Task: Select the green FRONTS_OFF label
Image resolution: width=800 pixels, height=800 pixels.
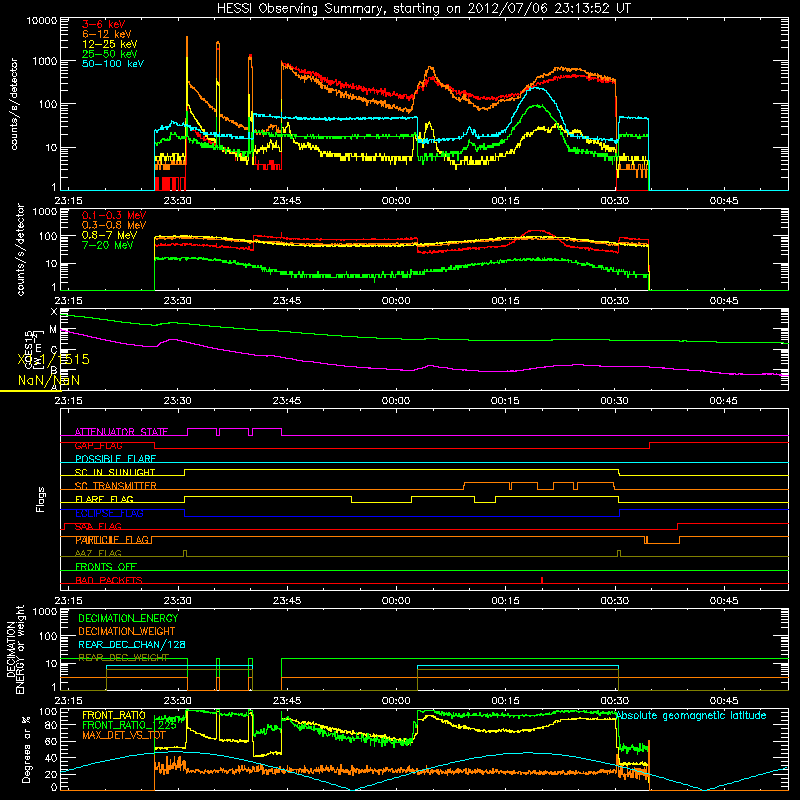Action: [x=106, y=567]
